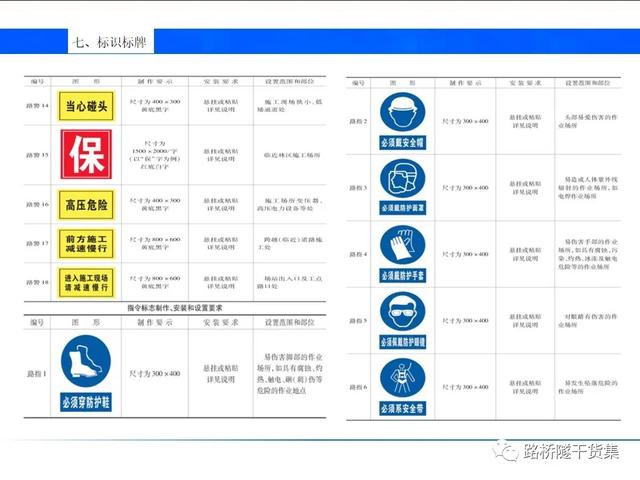Click the 路指 6 row number cell
Viewport: 640px width, 480px height.
pos(358,386)
